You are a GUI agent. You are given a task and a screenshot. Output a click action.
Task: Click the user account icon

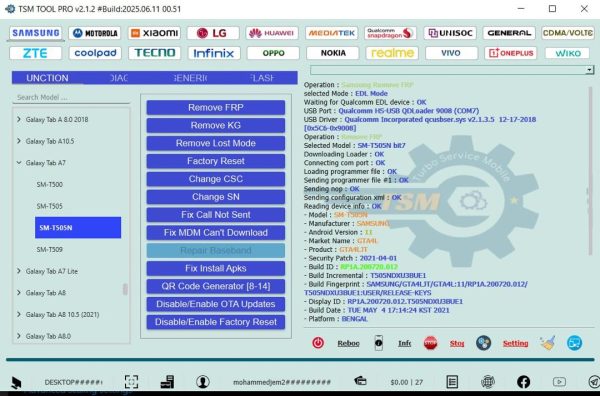[202, 381]
